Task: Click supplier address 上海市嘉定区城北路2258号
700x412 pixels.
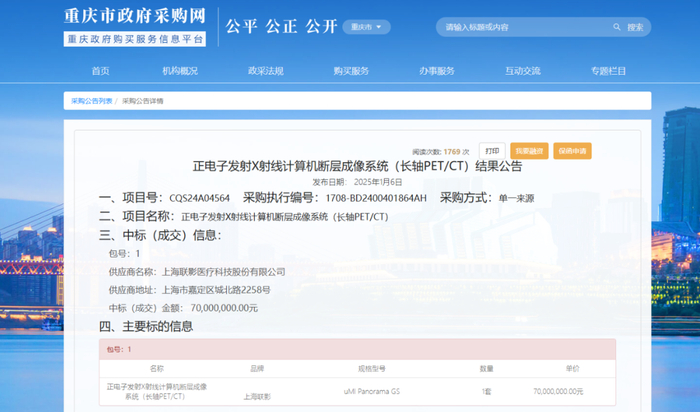Action: (216, 290)
